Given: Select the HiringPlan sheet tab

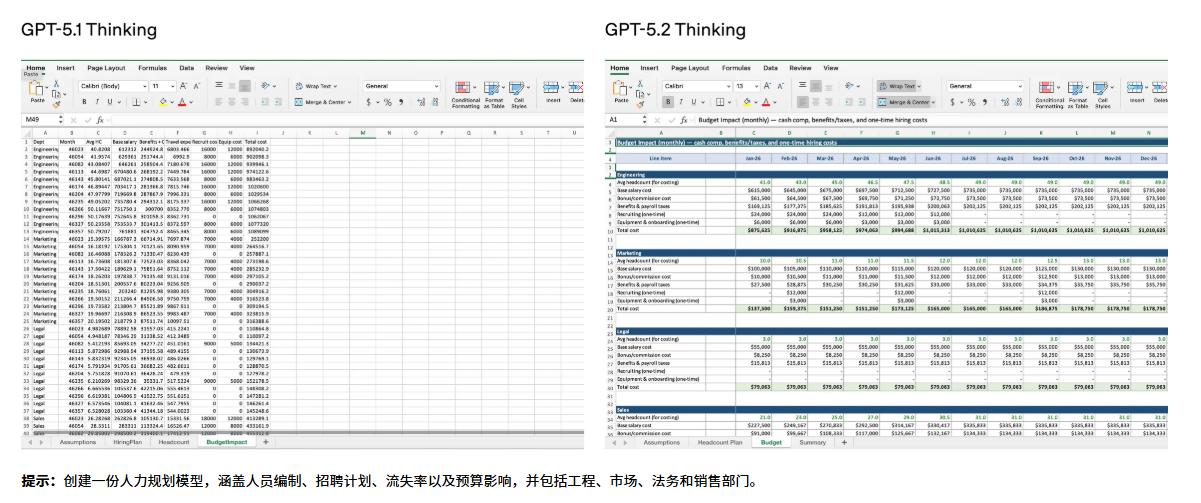Looking at the screenshot, I should click(127, 441).
